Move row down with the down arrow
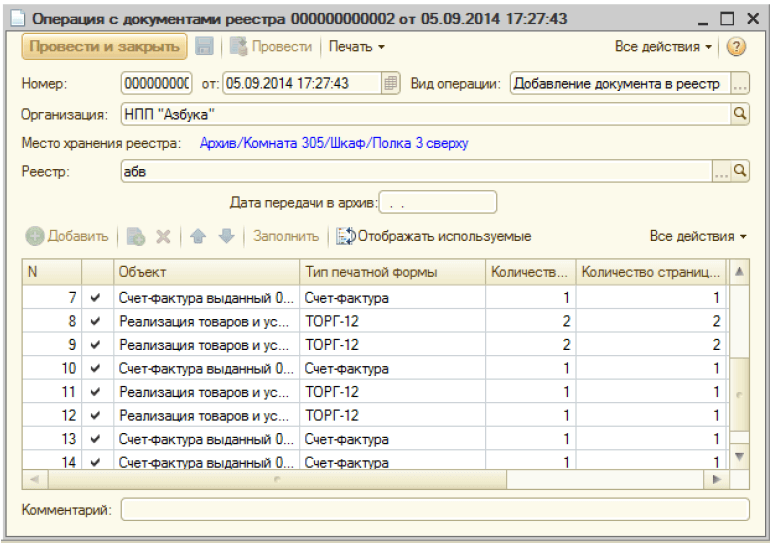The width and height of the screenshot is (774, 545). 226,237
